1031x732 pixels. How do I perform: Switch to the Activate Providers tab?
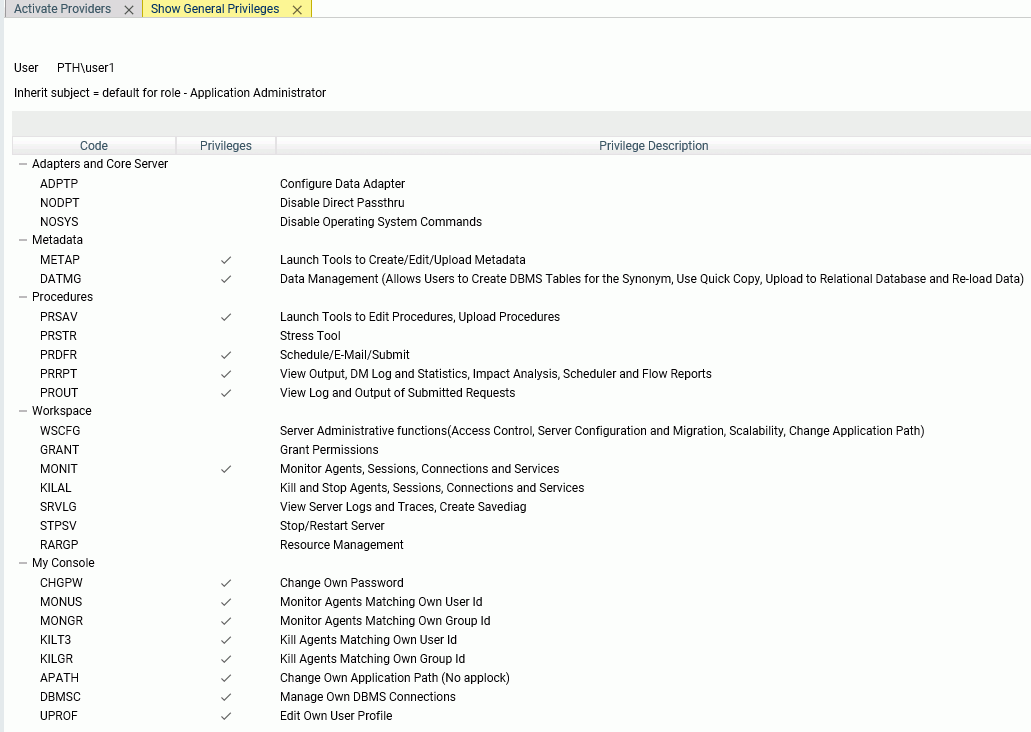[62, 9]
